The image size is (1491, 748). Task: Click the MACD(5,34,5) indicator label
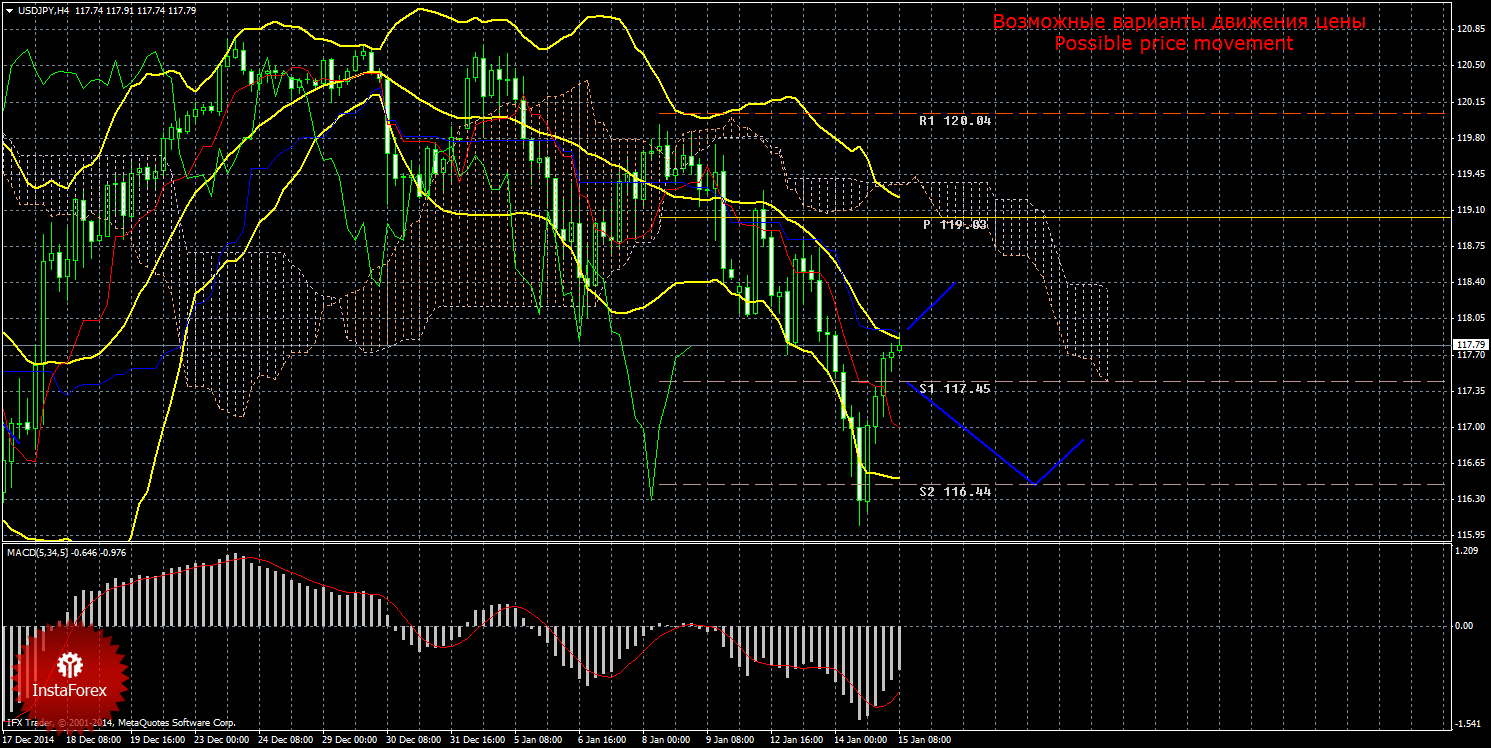click(x=66, y=552)
